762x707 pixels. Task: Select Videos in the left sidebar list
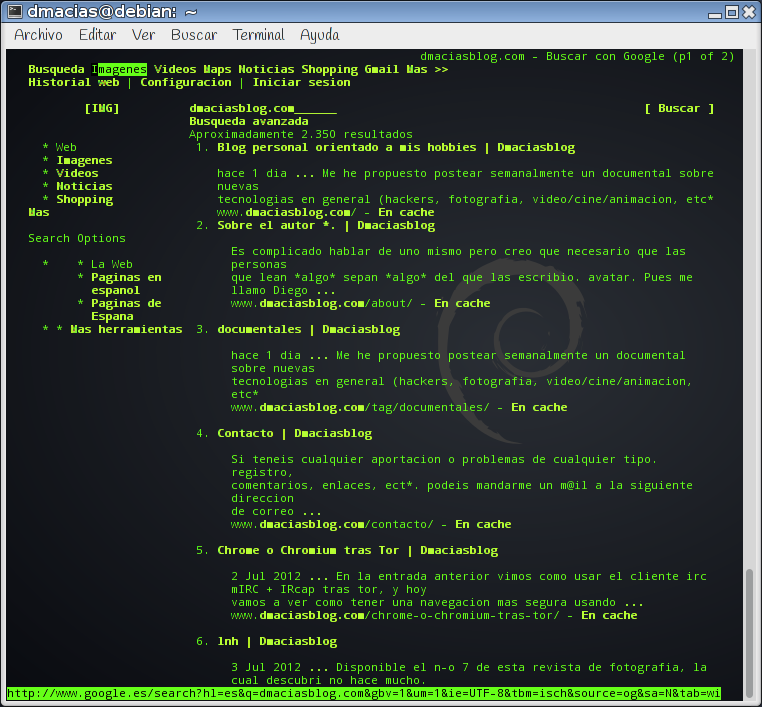(x=77, y=173)
